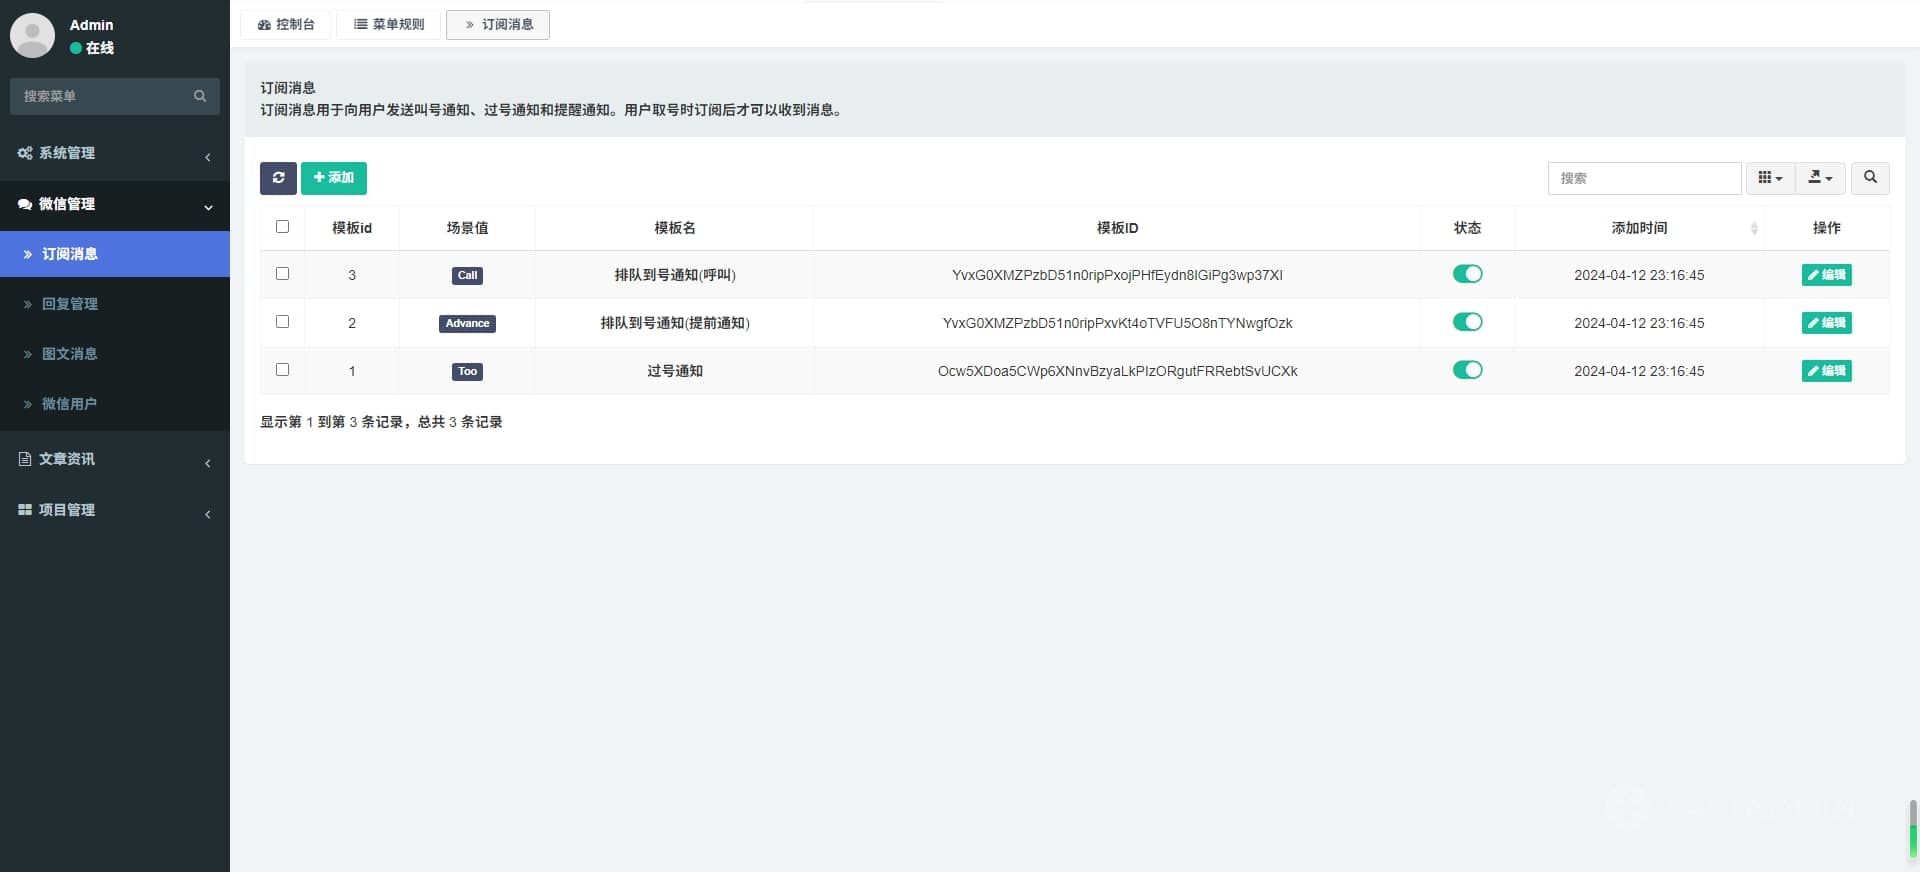The width and height of the screenshot is (1920, 872).
Task: Sort table by 添加时间 column
Action: coord(1639,228)
